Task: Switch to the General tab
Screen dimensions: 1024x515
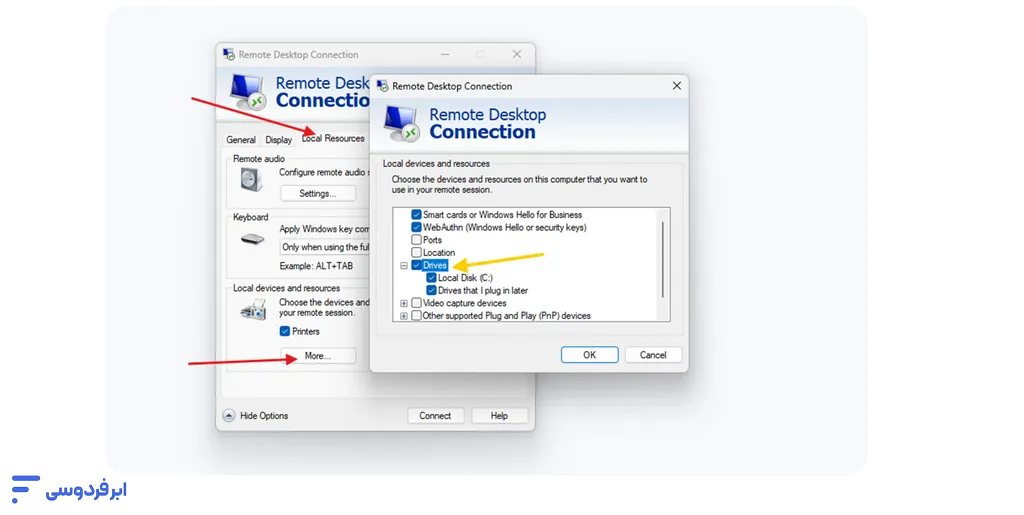Action: coord(240,140)
